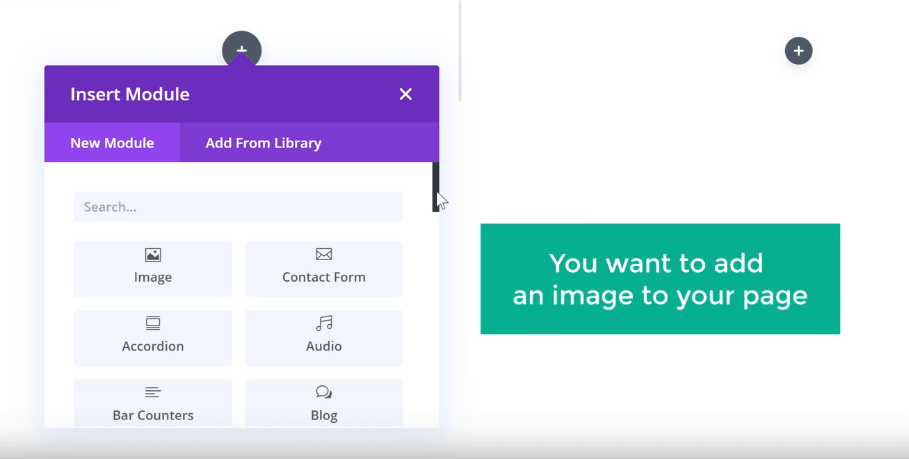Close the Insert Module dialog

(x=405, y=94)
